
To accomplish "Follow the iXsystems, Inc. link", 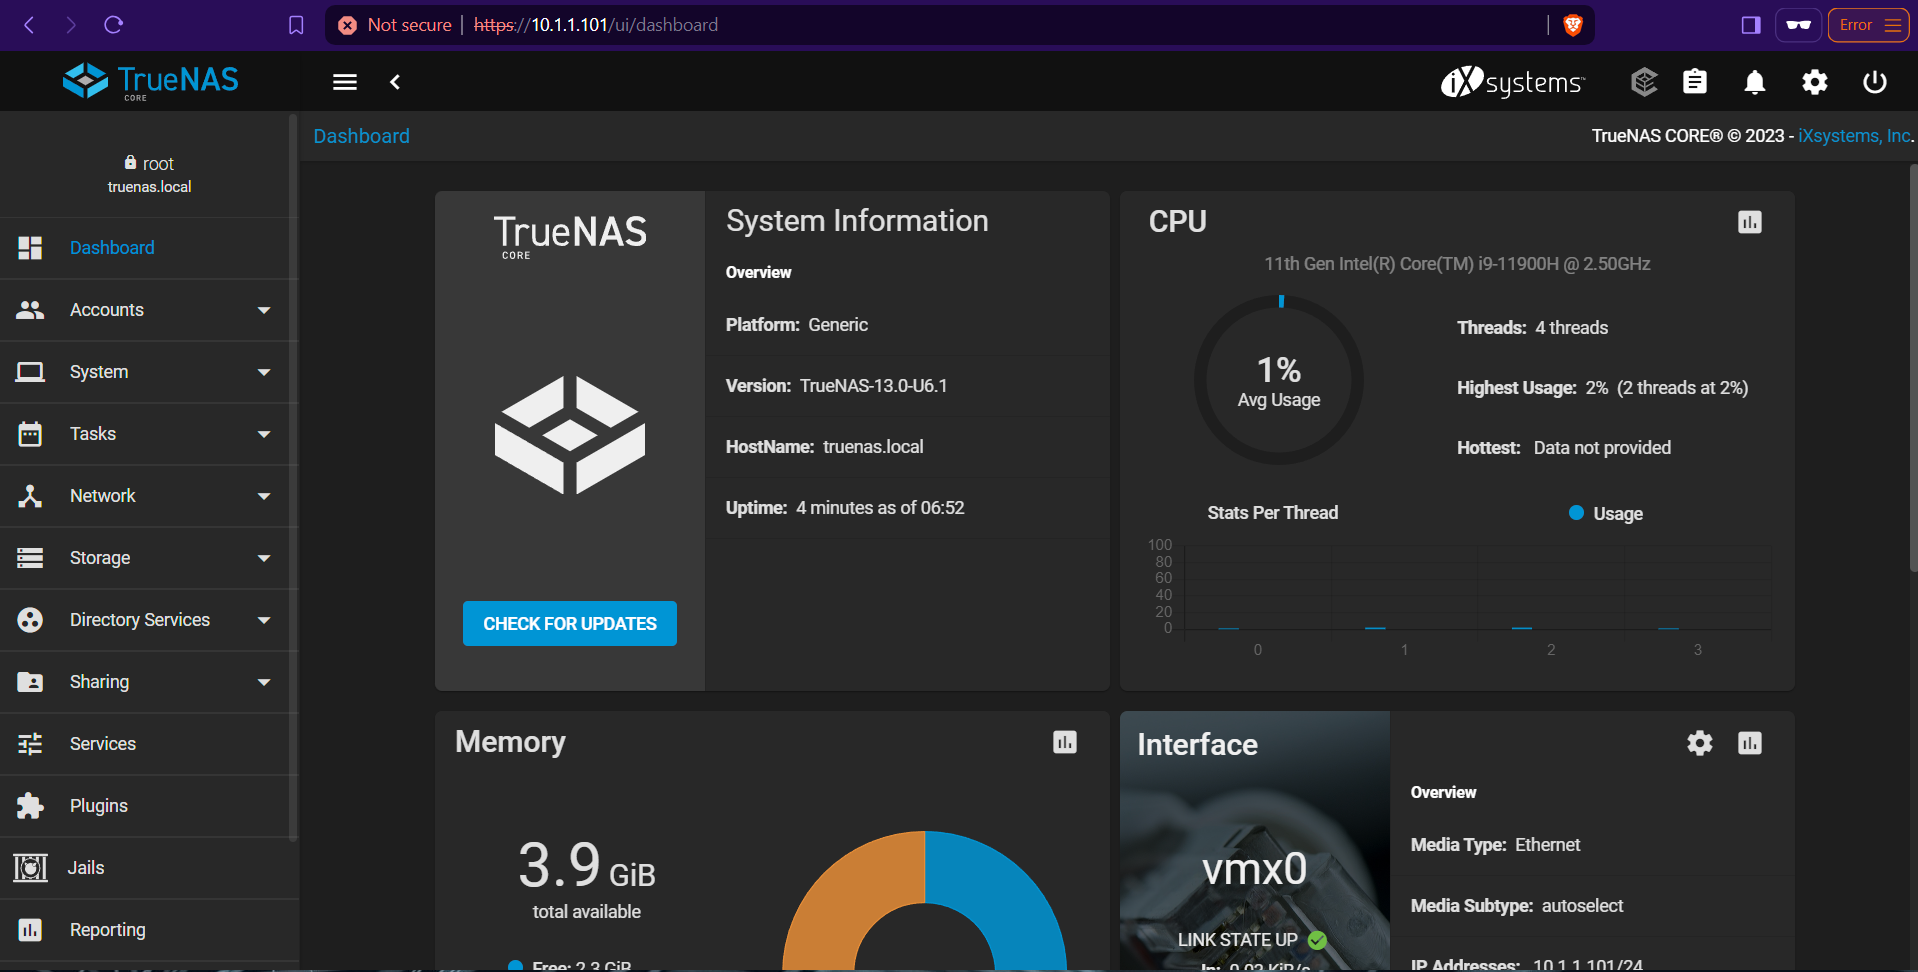I will 1854,136.
